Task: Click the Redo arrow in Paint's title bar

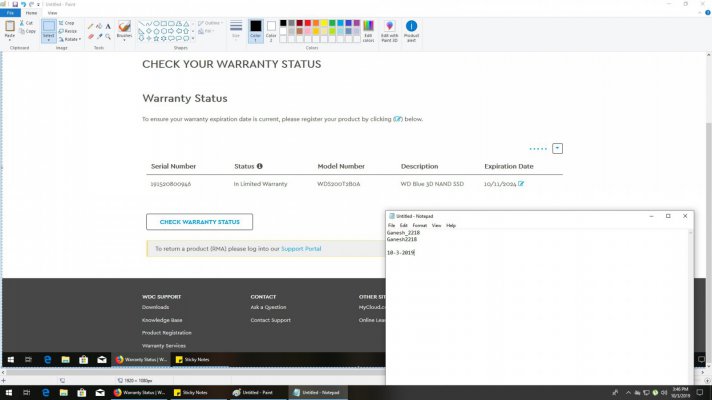Action: click(x=31, y=4)
